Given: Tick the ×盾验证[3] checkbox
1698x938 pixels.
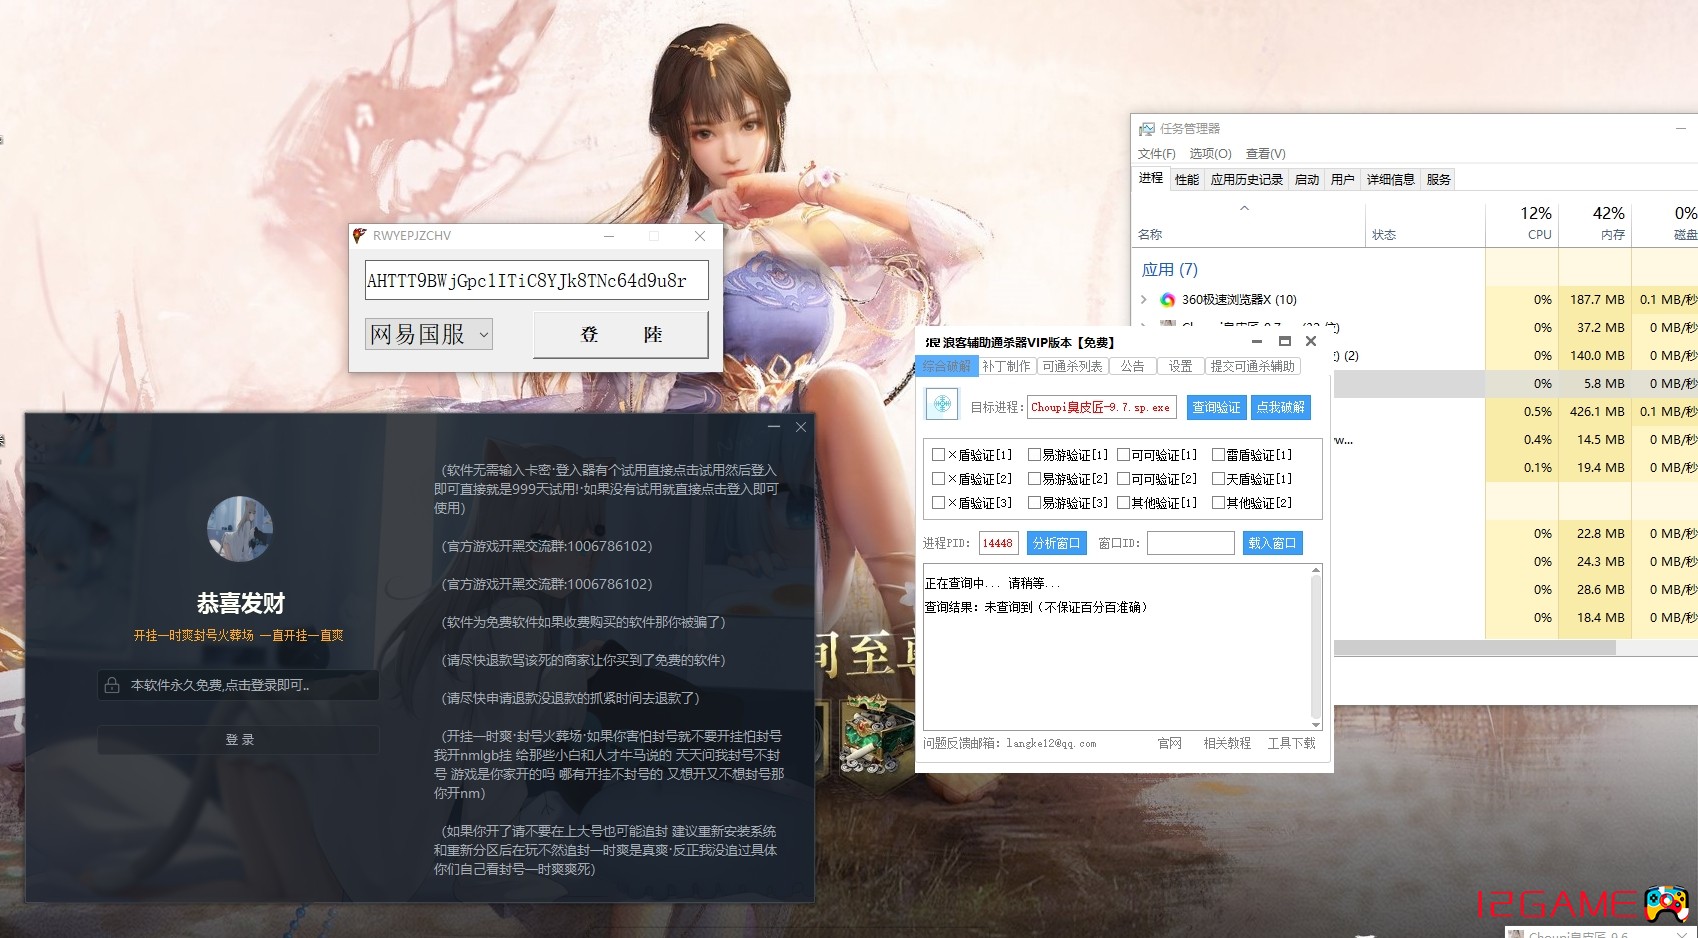Looking at the screenshot, I should tap(938, 503).
